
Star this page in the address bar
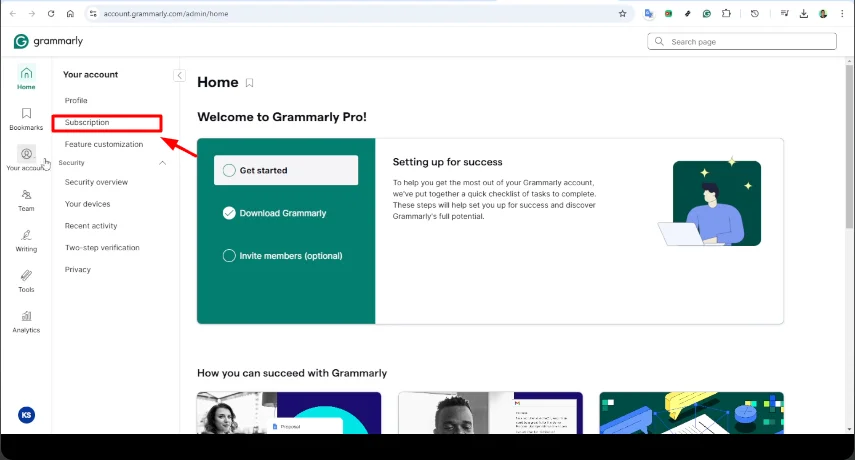[x=623, y=14]
